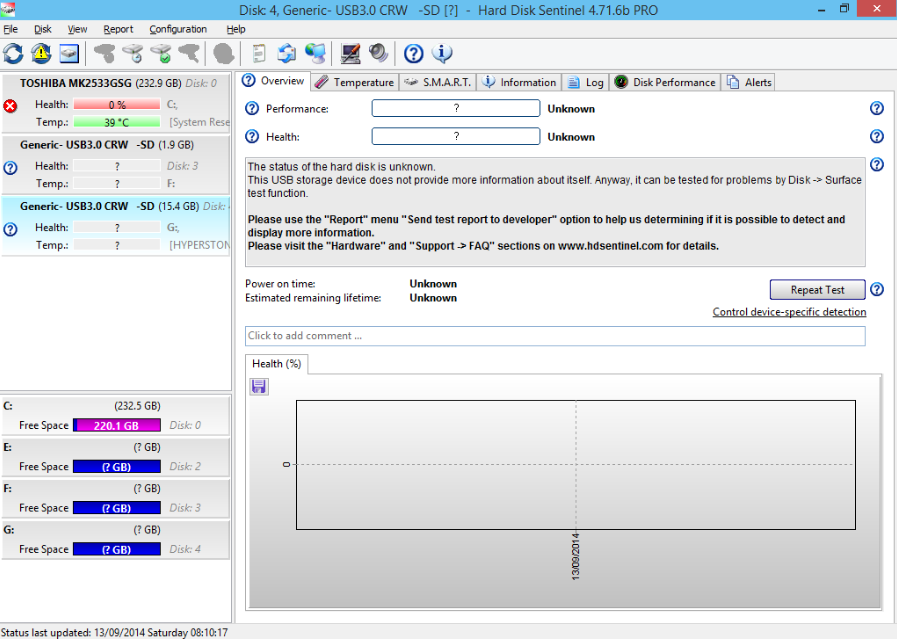This screenshot has height=639, width=897.
Task: Click the refresh icon with yellow warning sign
Action: click(41, 53)
